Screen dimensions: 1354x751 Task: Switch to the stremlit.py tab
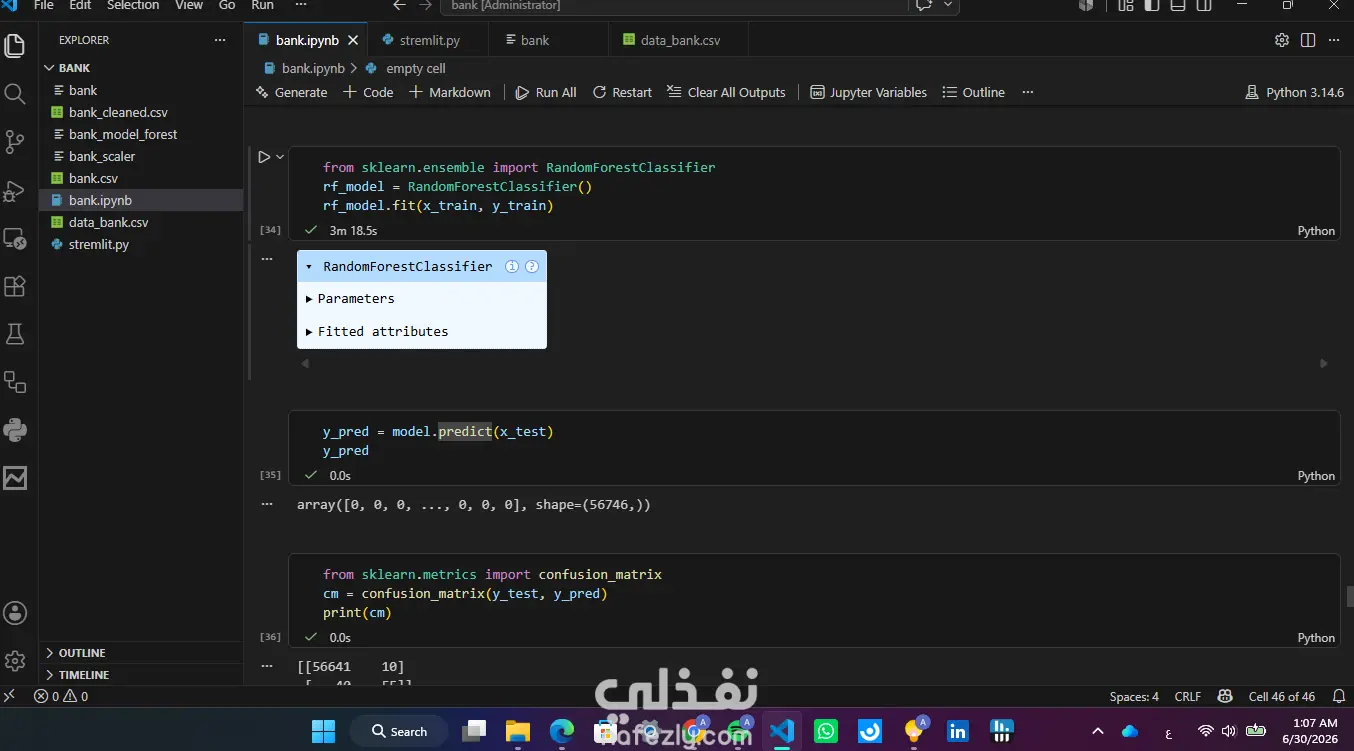tap(428, 40)
